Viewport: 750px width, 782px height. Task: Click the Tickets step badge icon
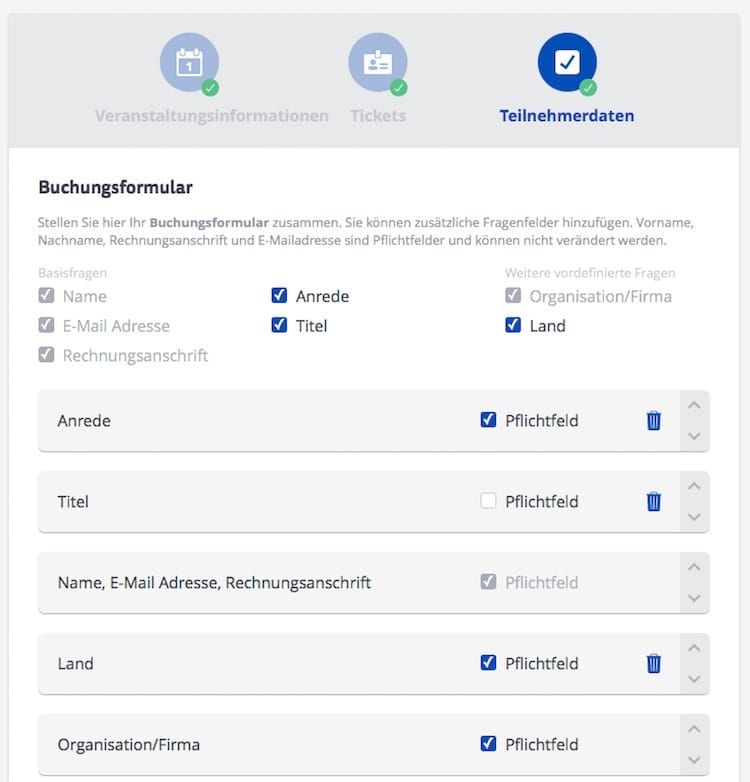tap(378, 63)
